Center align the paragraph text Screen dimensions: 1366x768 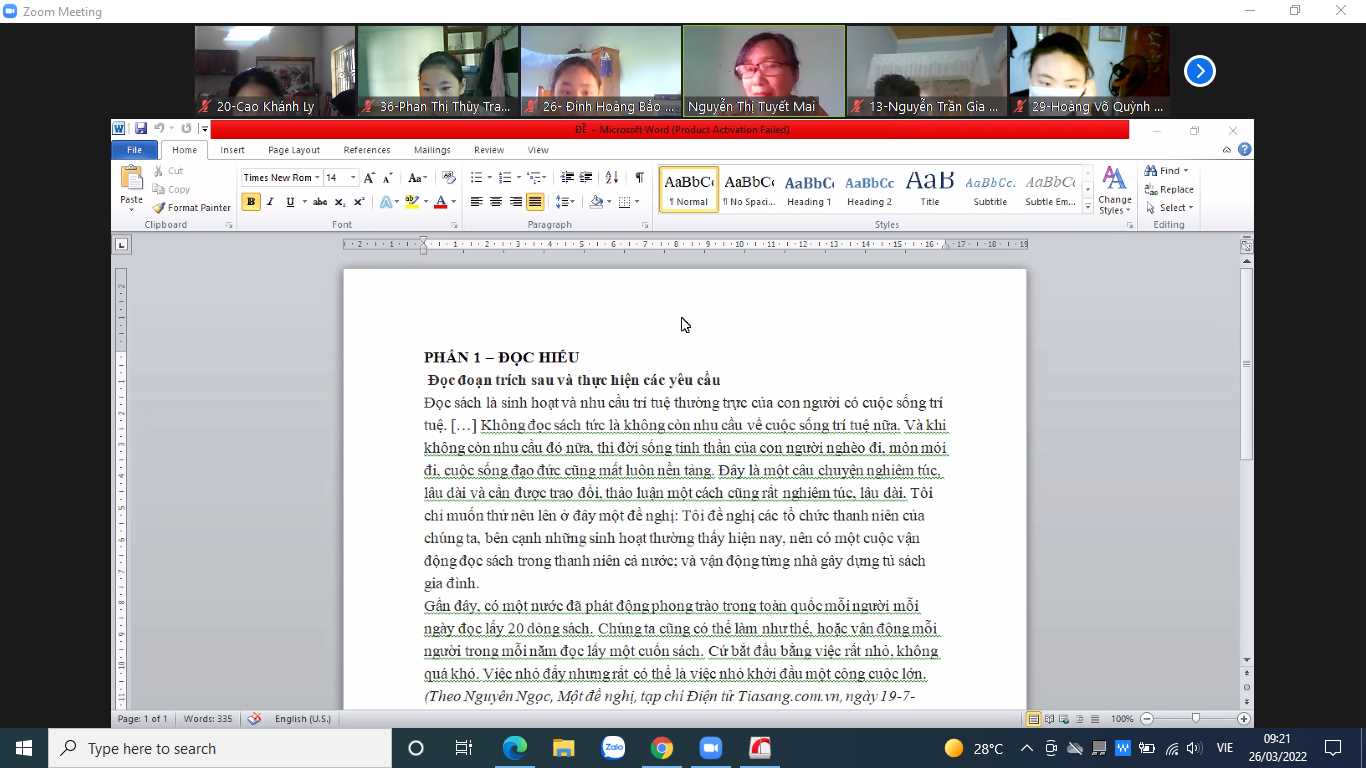(496, 202)
